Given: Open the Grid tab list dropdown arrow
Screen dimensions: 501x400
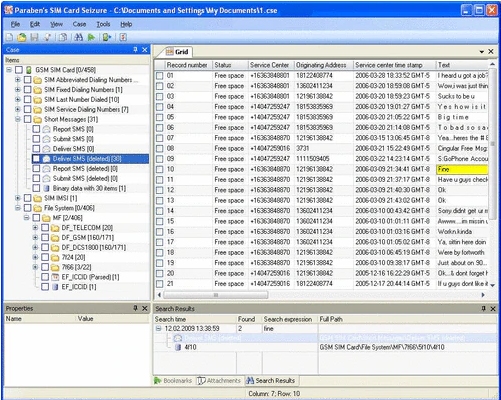Looking at the screenshot, I should click(x=482, y=52).
